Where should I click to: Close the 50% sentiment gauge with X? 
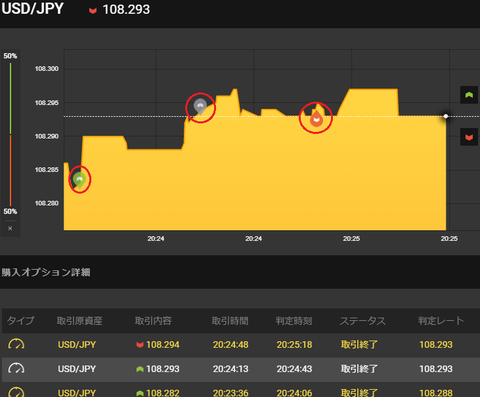10,228
